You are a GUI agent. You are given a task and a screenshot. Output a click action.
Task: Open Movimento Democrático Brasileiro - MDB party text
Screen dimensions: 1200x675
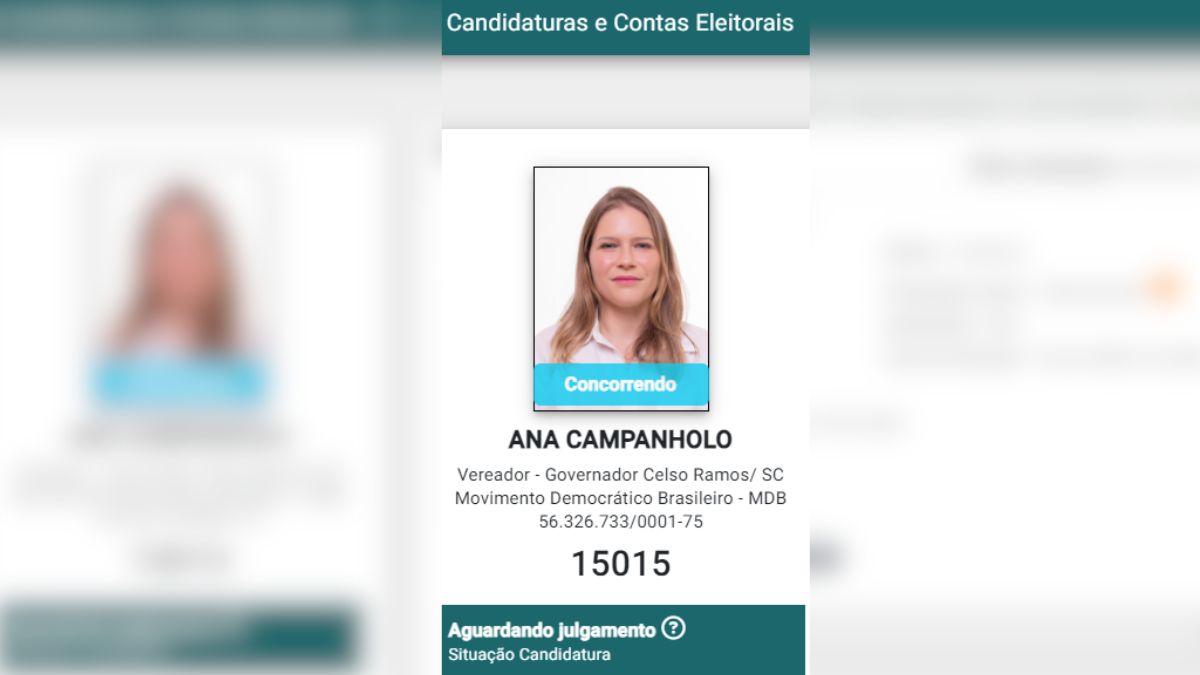(621, 498)
